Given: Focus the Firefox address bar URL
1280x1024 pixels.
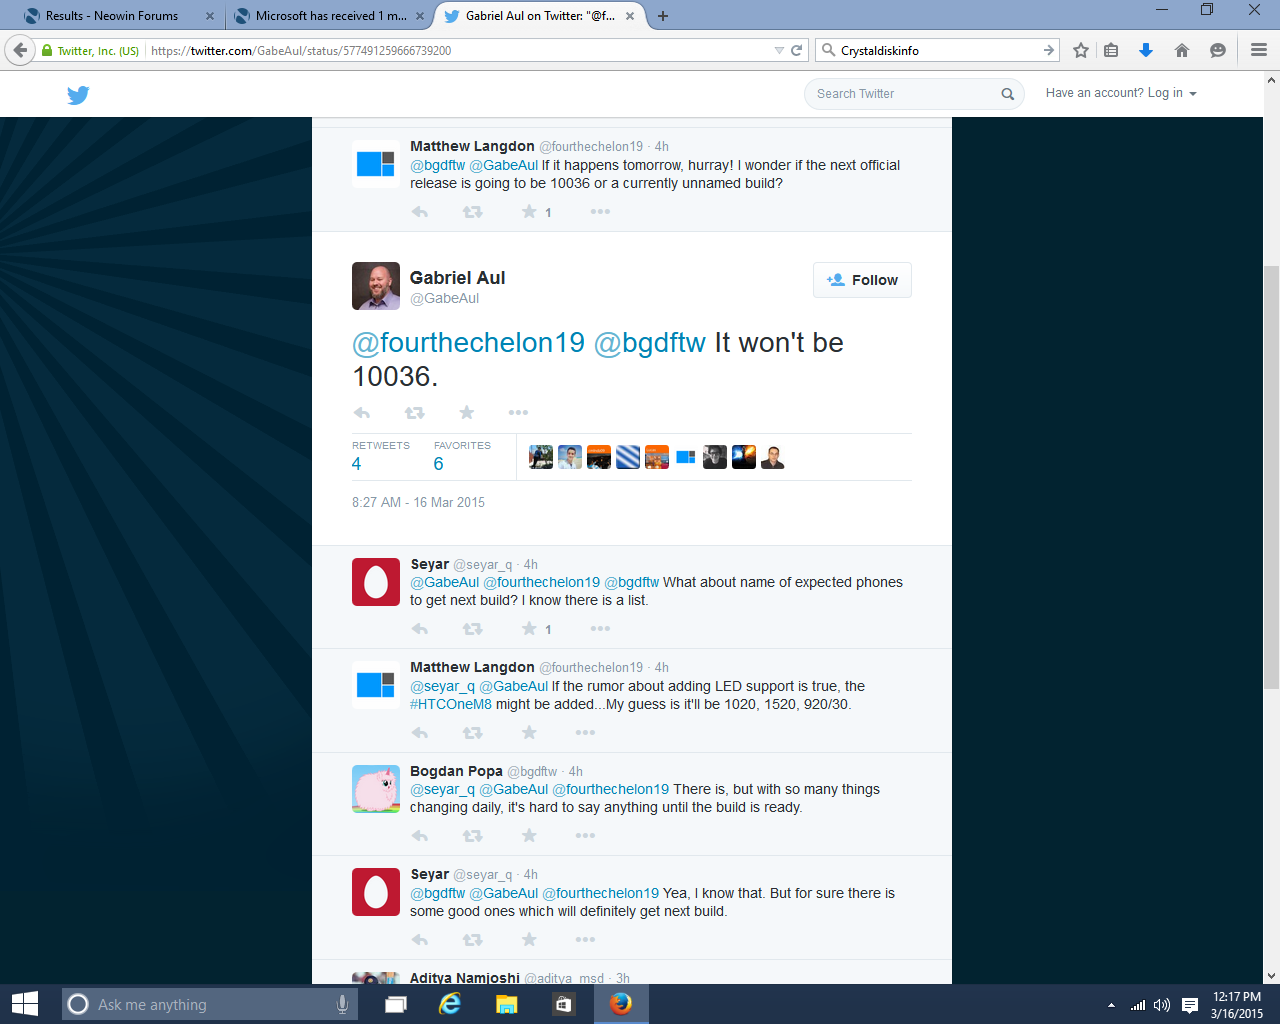Looking at the screenshot, I should [x=460, y=50].
